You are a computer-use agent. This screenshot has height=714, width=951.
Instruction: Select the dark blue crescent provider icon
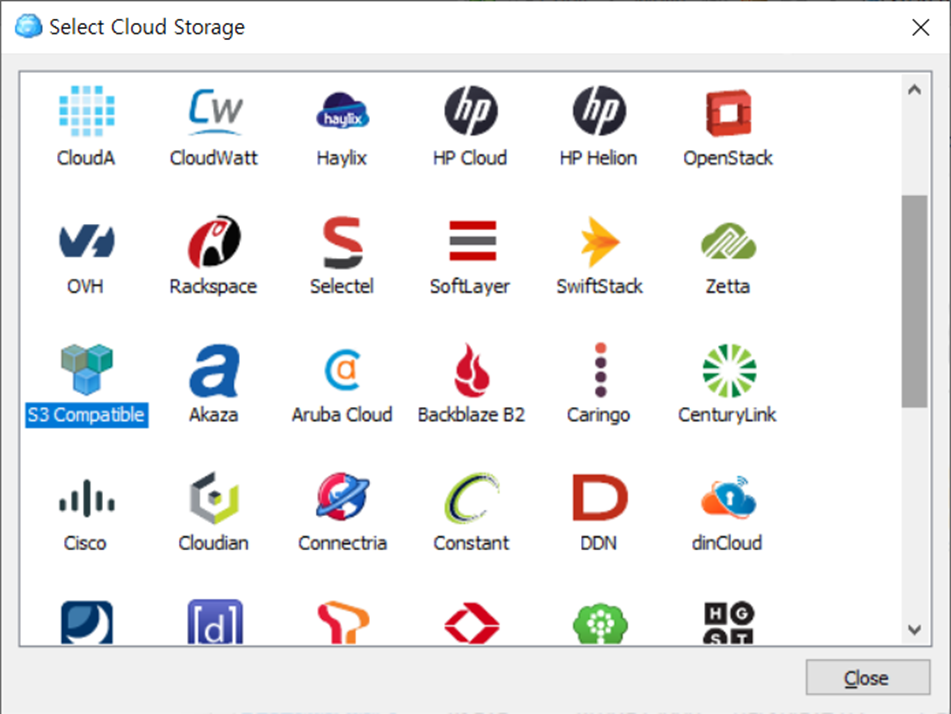[x=87, y=622]
